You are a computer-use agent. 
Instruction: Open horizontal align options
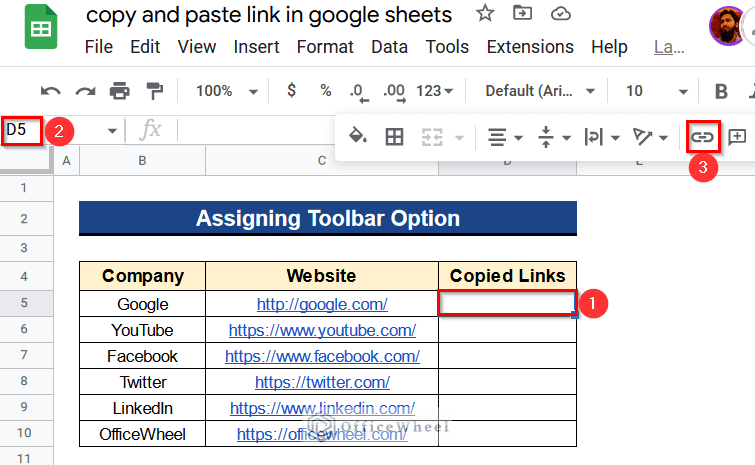tap(504, 138)
